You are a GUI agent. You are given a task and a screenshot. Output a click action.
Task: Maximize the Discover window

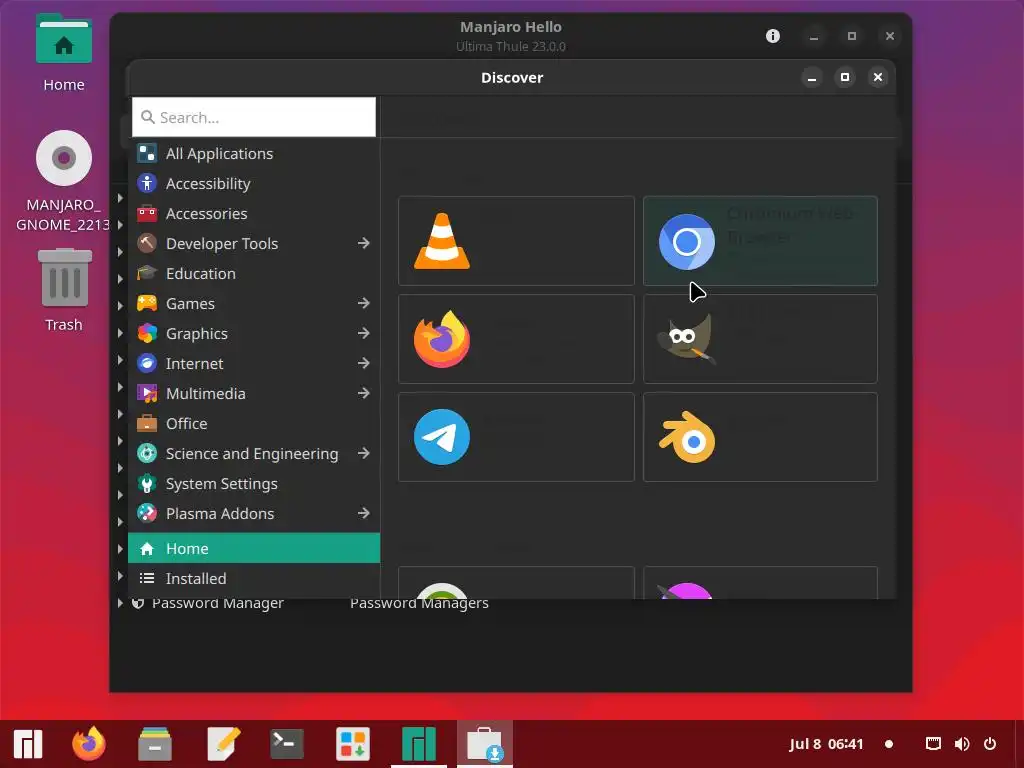(x=845, y=78)
